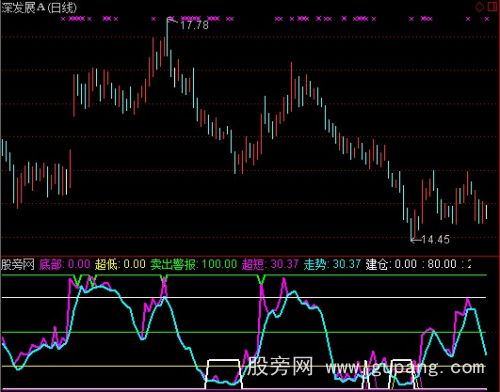Click the 卖出警报: 100.00 indicator value
500x392 pixels.
point(194,265)
